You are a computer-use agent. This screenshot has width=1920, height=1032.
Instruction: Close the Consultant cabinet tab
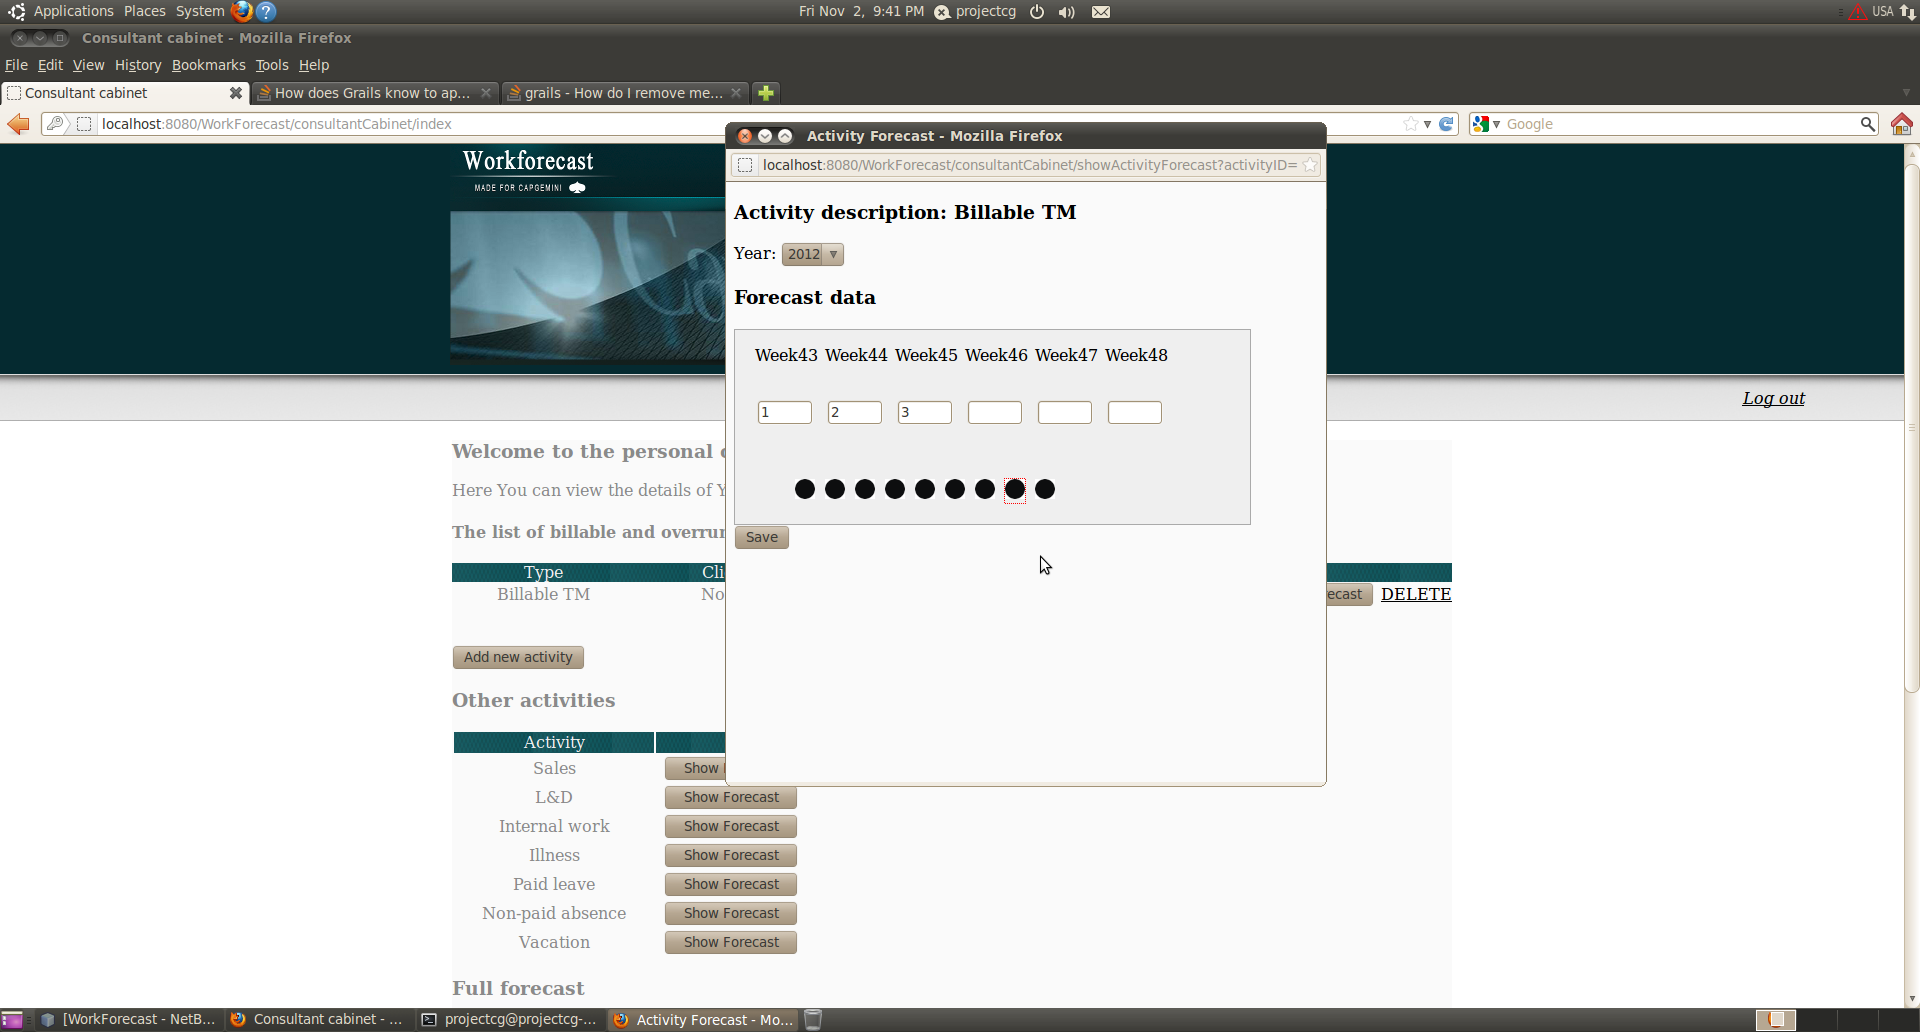pyautogui.click(x=236, y=93)
